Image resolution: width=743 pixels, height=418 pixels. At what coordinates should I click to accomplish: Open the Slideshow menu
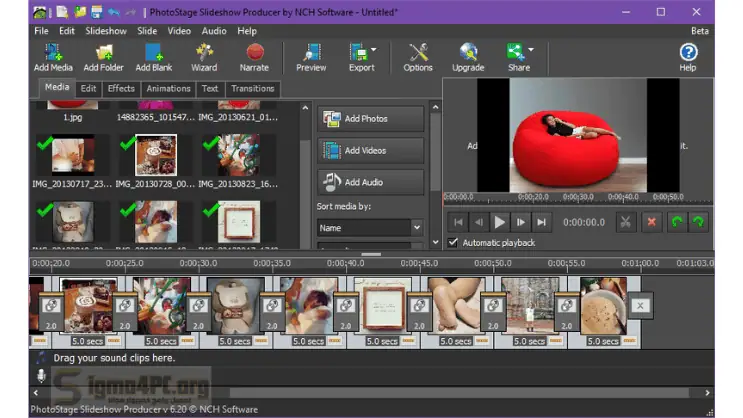[106, 31]
